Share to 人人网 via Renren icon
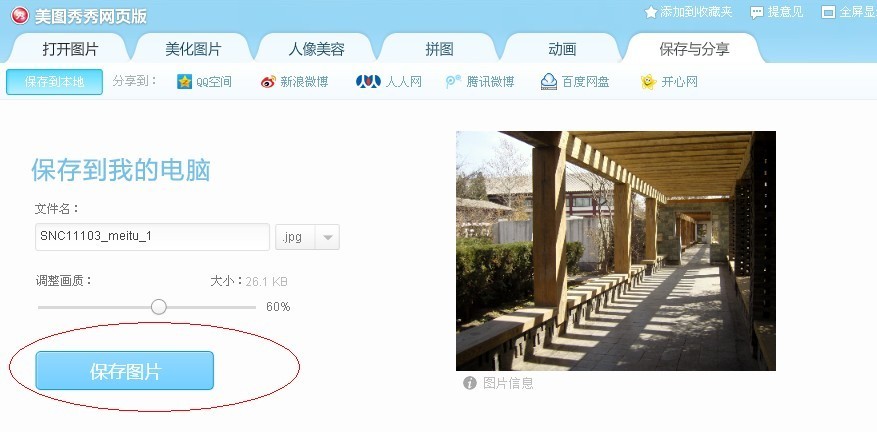Screen dimensions: 877x432 [x=368, y=82]
